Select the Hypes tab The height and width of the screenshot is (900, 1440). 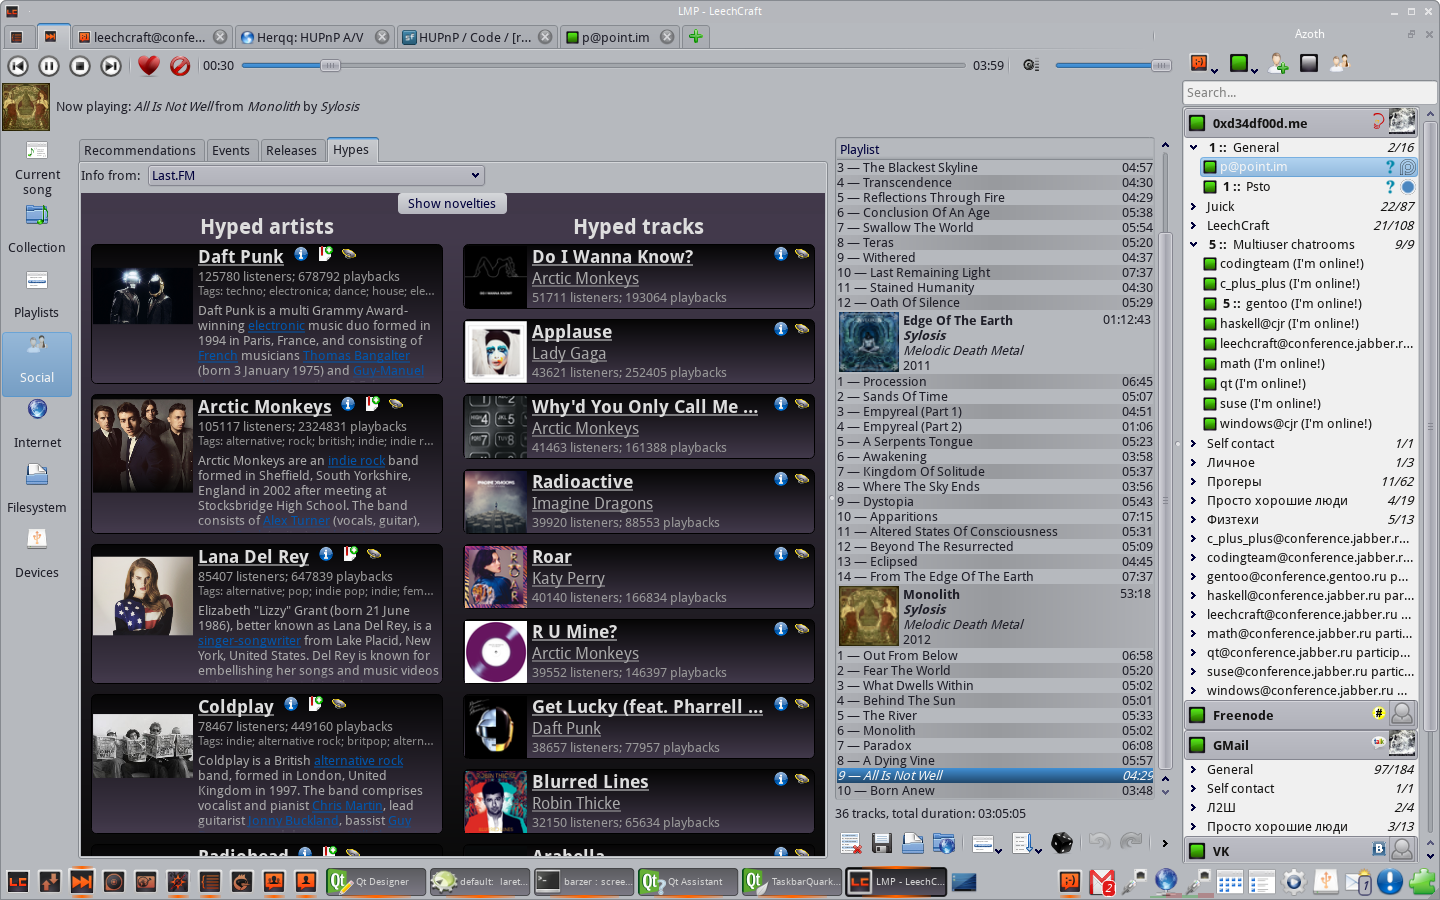pyautogui.click(x=351, y=150)
